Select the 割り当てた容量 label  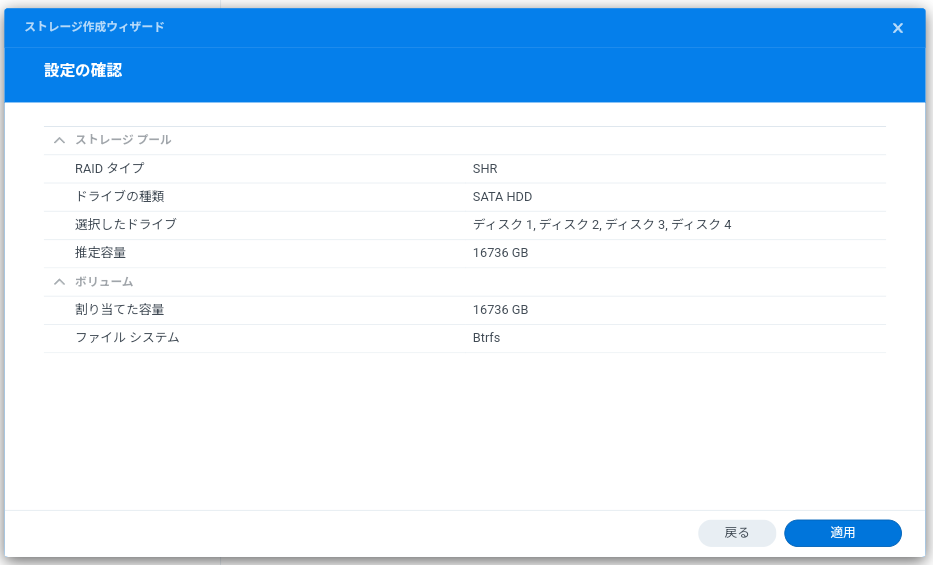pos(119,310)
